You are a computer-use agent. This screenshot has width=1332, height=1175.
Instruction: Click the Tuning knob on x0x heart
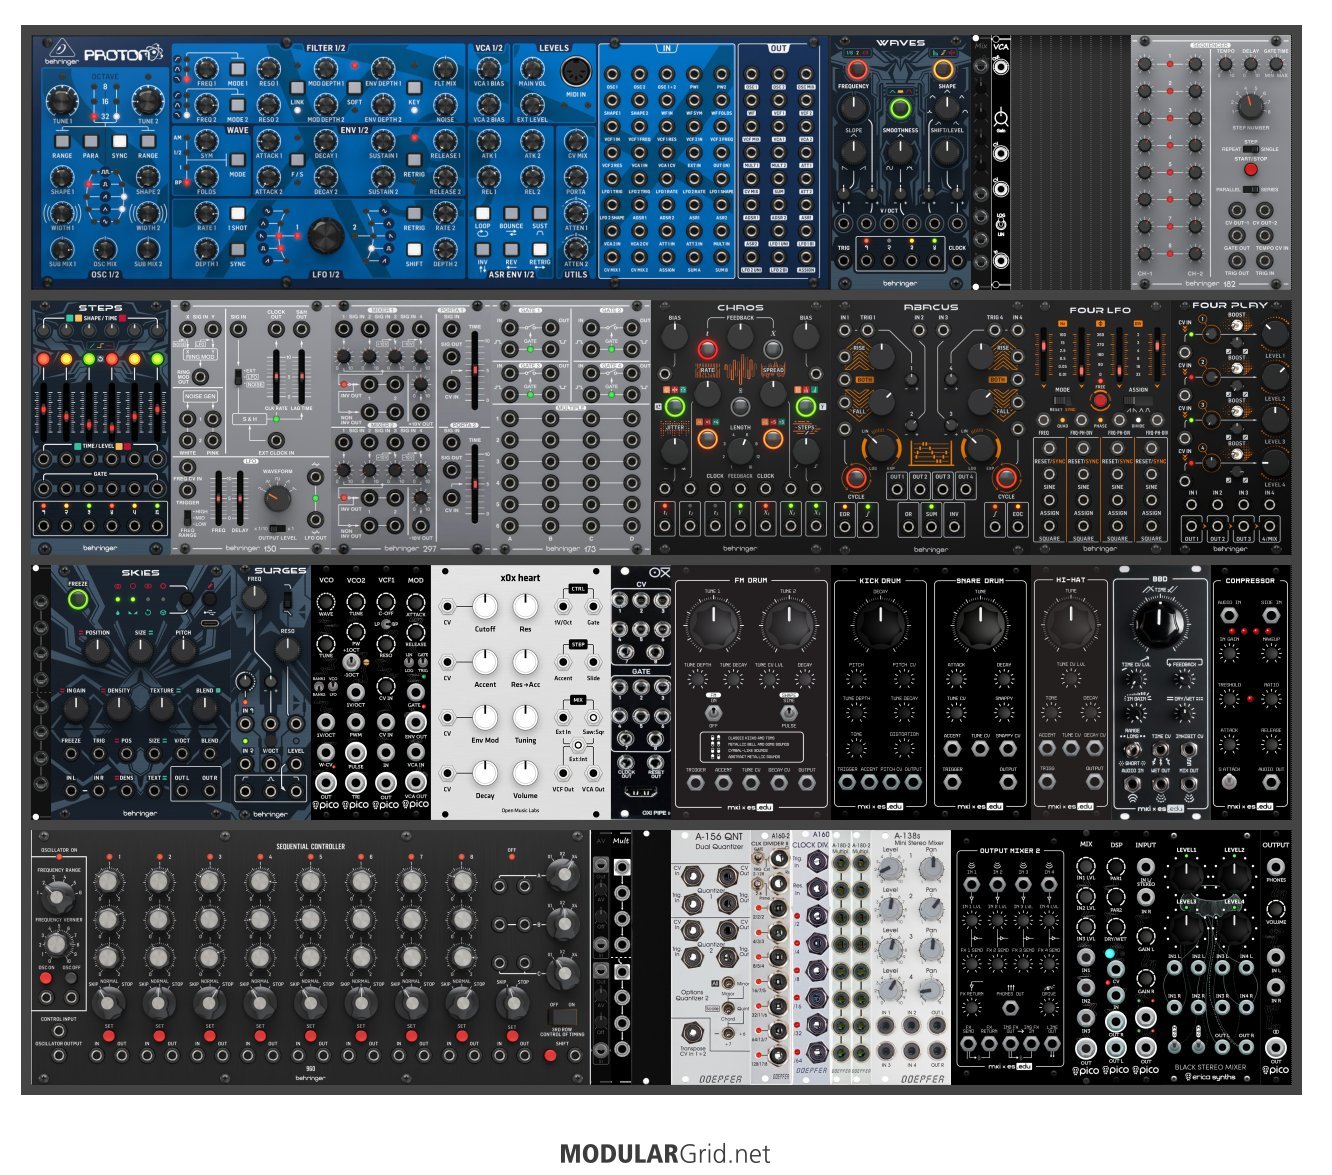click(x=525, y=718)
